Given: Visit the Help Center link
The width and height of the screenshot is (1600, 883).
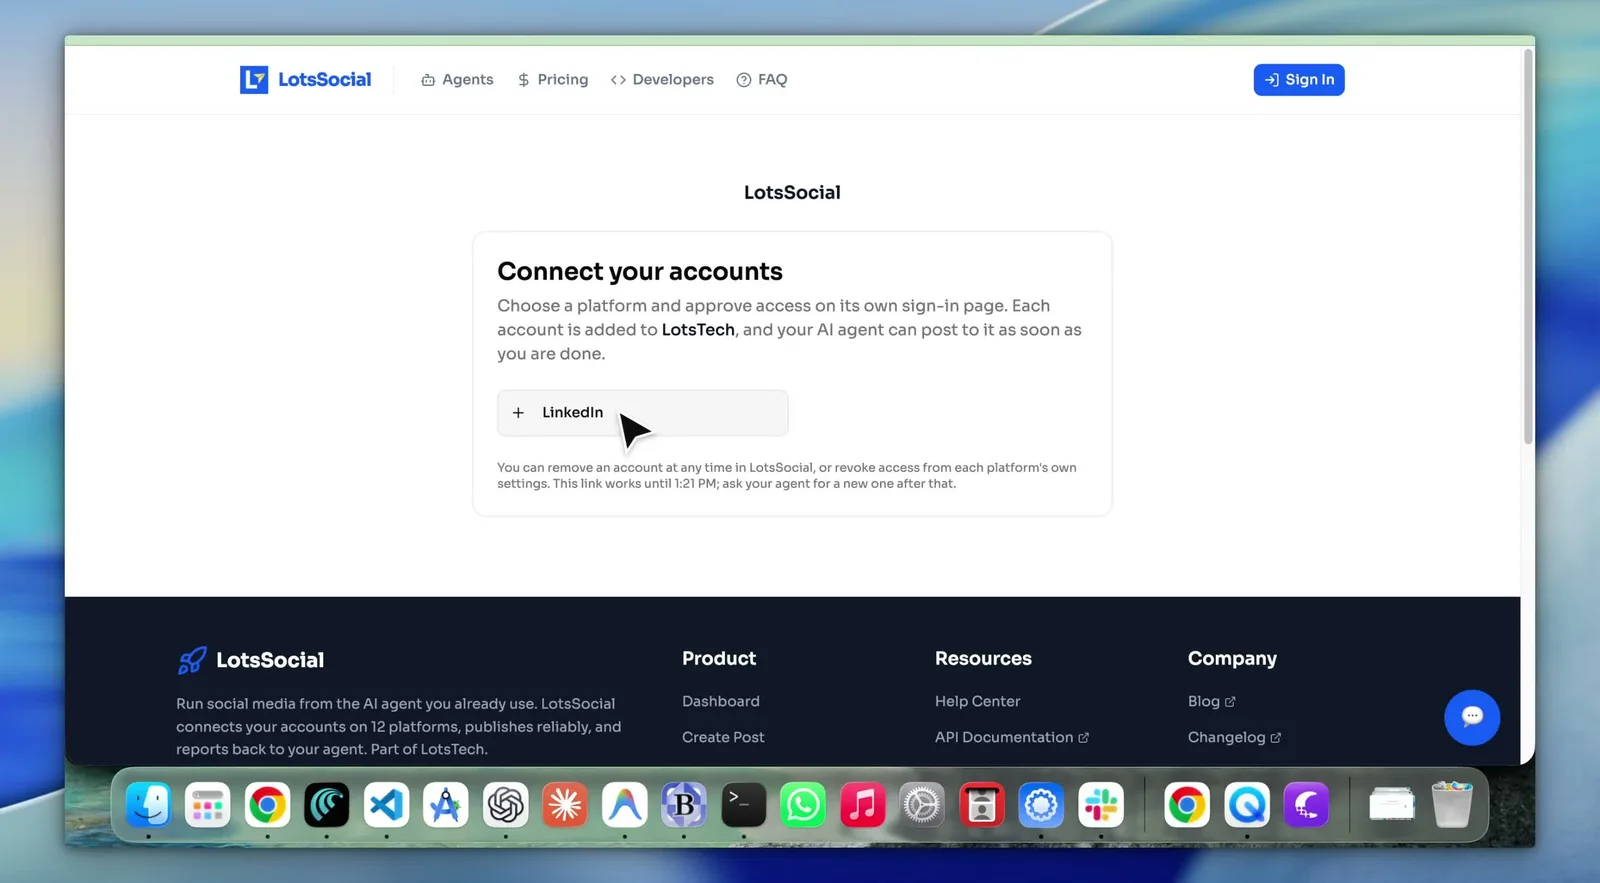Looking at the screenshot, I should [978, 701].
